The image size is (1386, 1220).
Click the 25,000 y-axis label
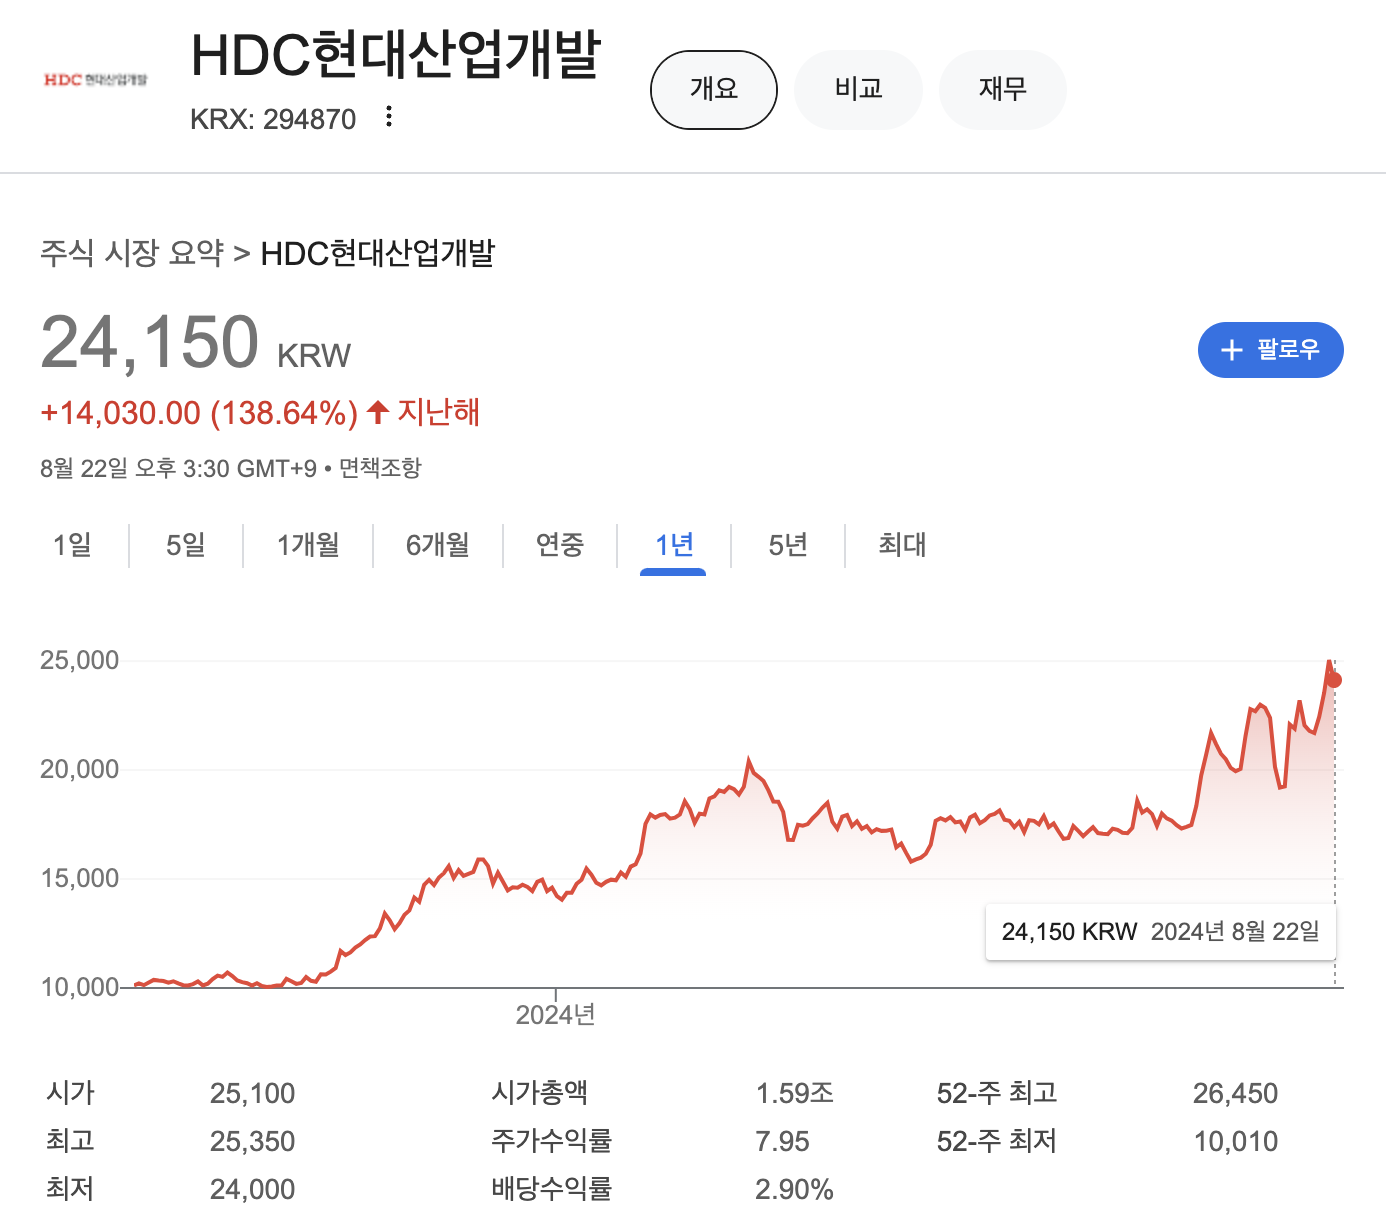(x=79, y=660)
